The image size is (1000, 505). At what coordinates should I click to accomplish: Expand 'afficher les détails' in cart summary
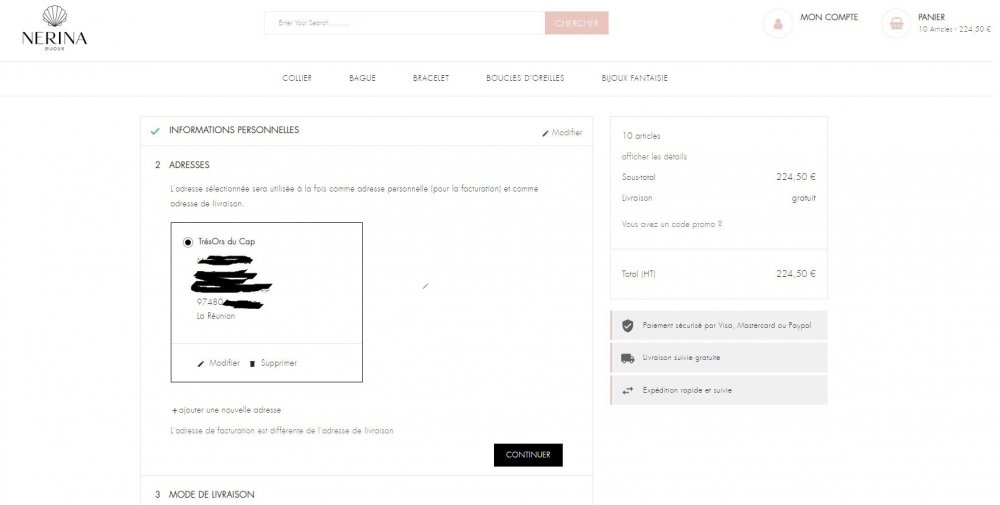click(x=654, y=156)
